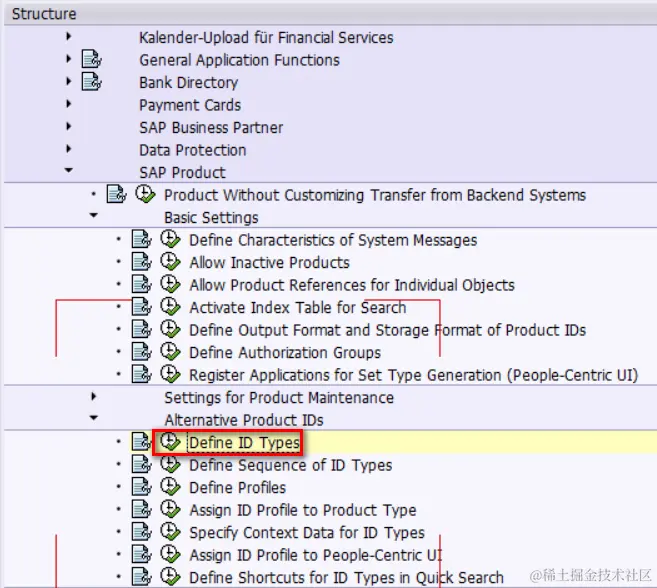This screenshot has height=588, width=657.
Task: Click the Structure column header
Action: pos(330,13)
